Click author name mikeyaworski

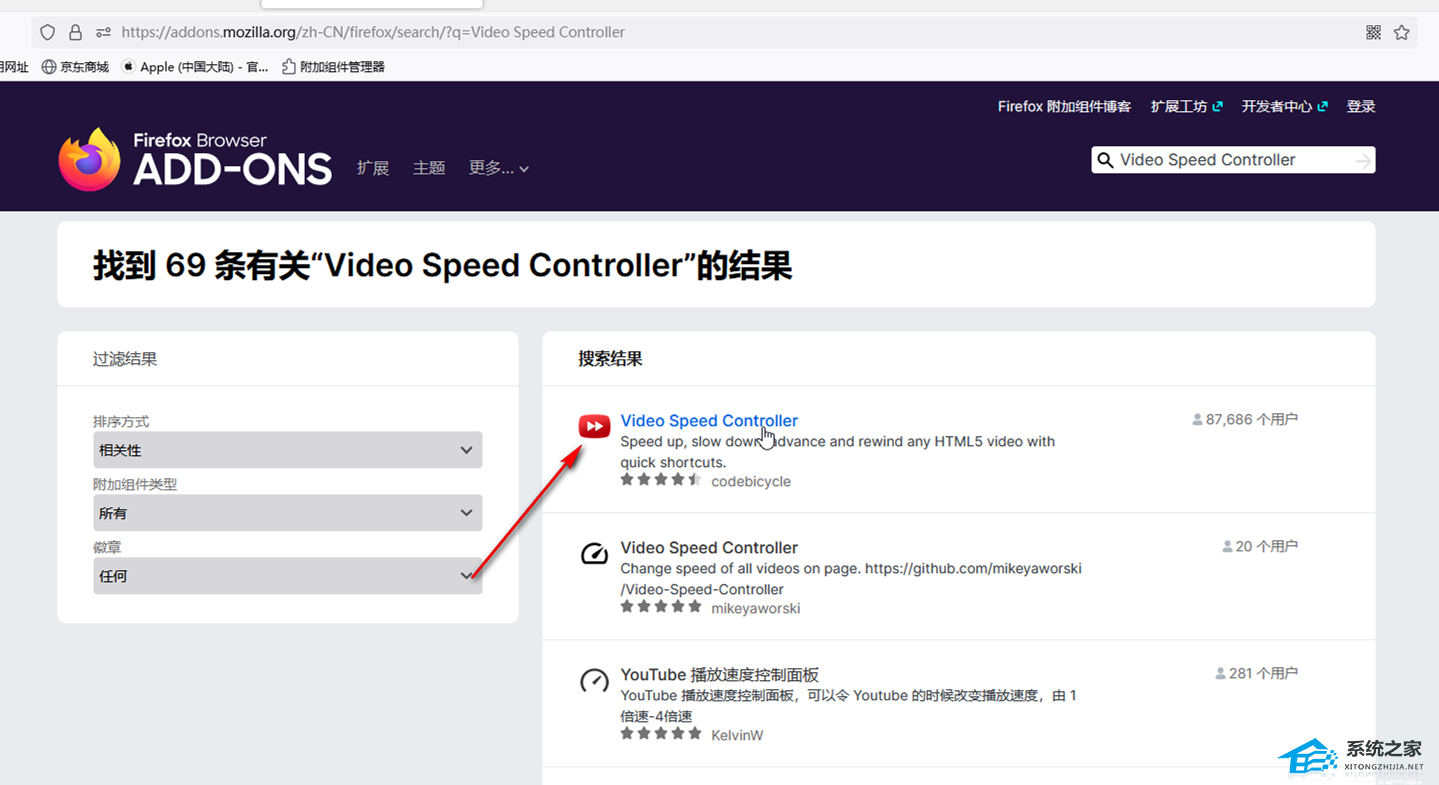(756, 608)
